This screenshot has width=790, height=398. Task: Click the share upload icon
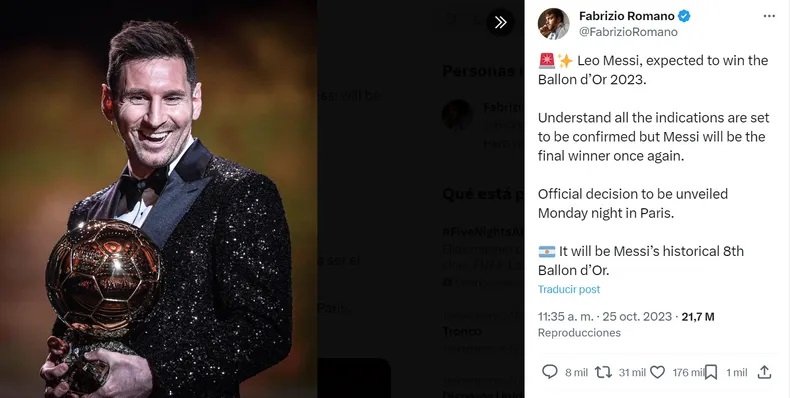[764, 372]
